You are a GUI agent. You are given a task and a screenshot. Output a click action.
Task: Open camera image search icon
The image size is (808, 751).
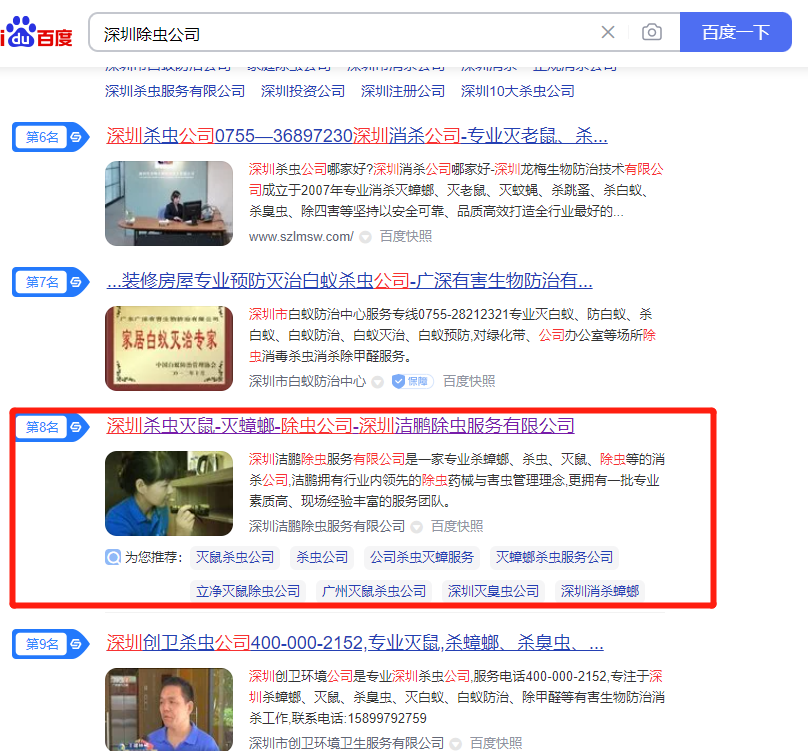652,32
